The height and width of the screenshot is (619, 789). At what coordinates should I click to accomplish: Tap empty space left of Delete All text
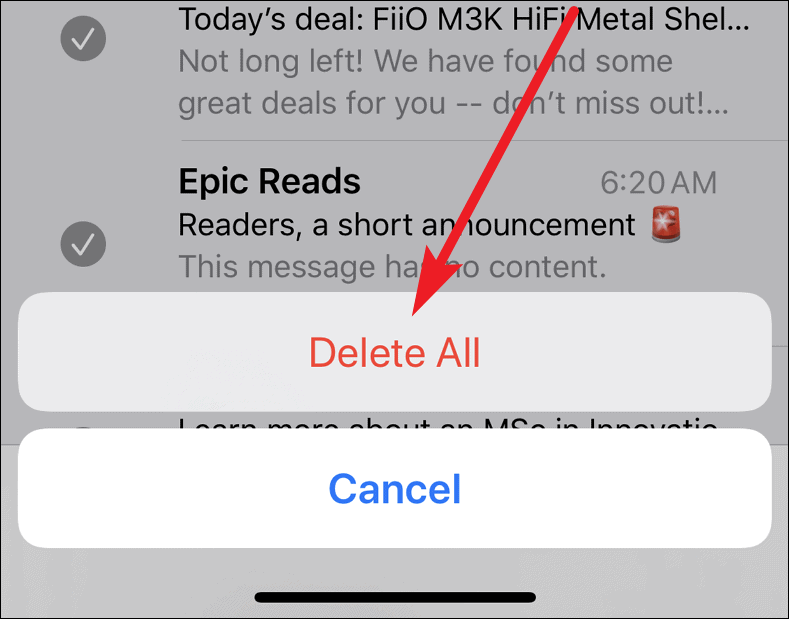coord(161,352)
